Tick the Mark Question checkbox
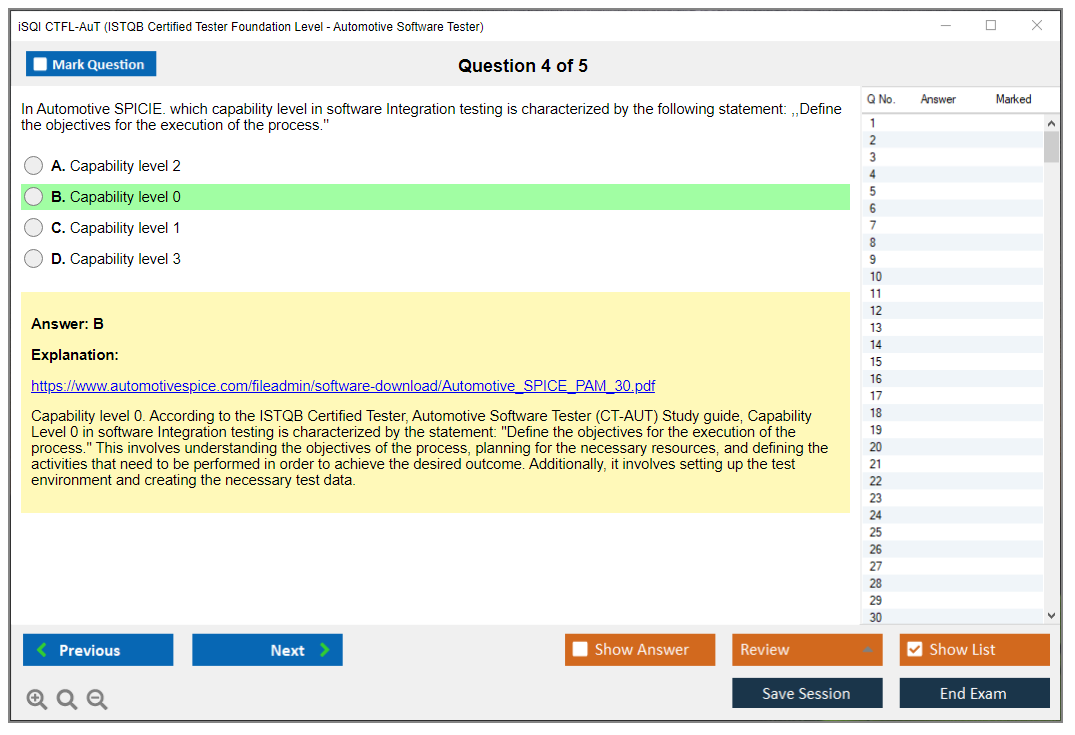The height and width of the screenshot is (735, 1075). coord(40,65)
